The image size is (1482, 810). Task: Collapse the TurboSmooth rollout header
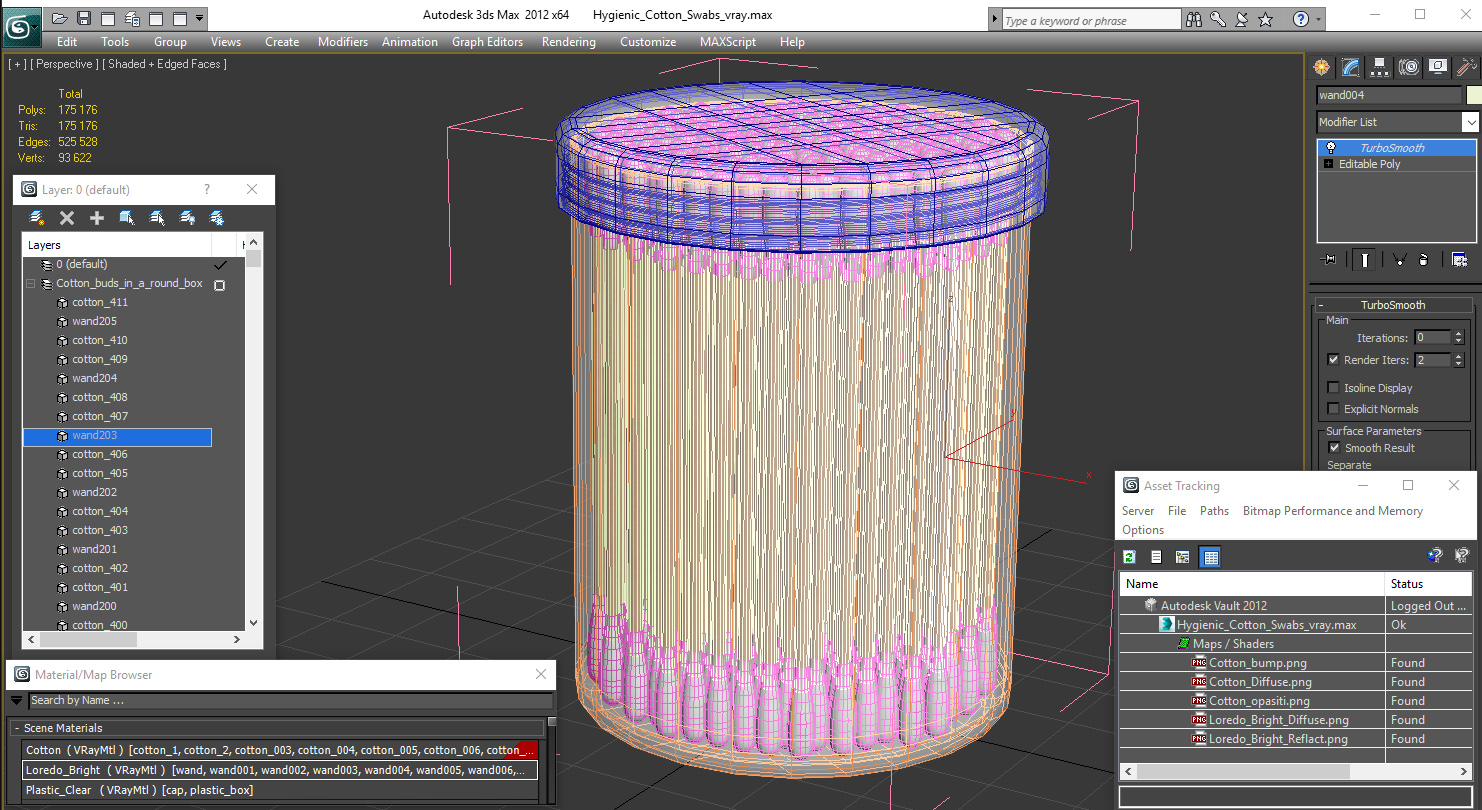1392,305
